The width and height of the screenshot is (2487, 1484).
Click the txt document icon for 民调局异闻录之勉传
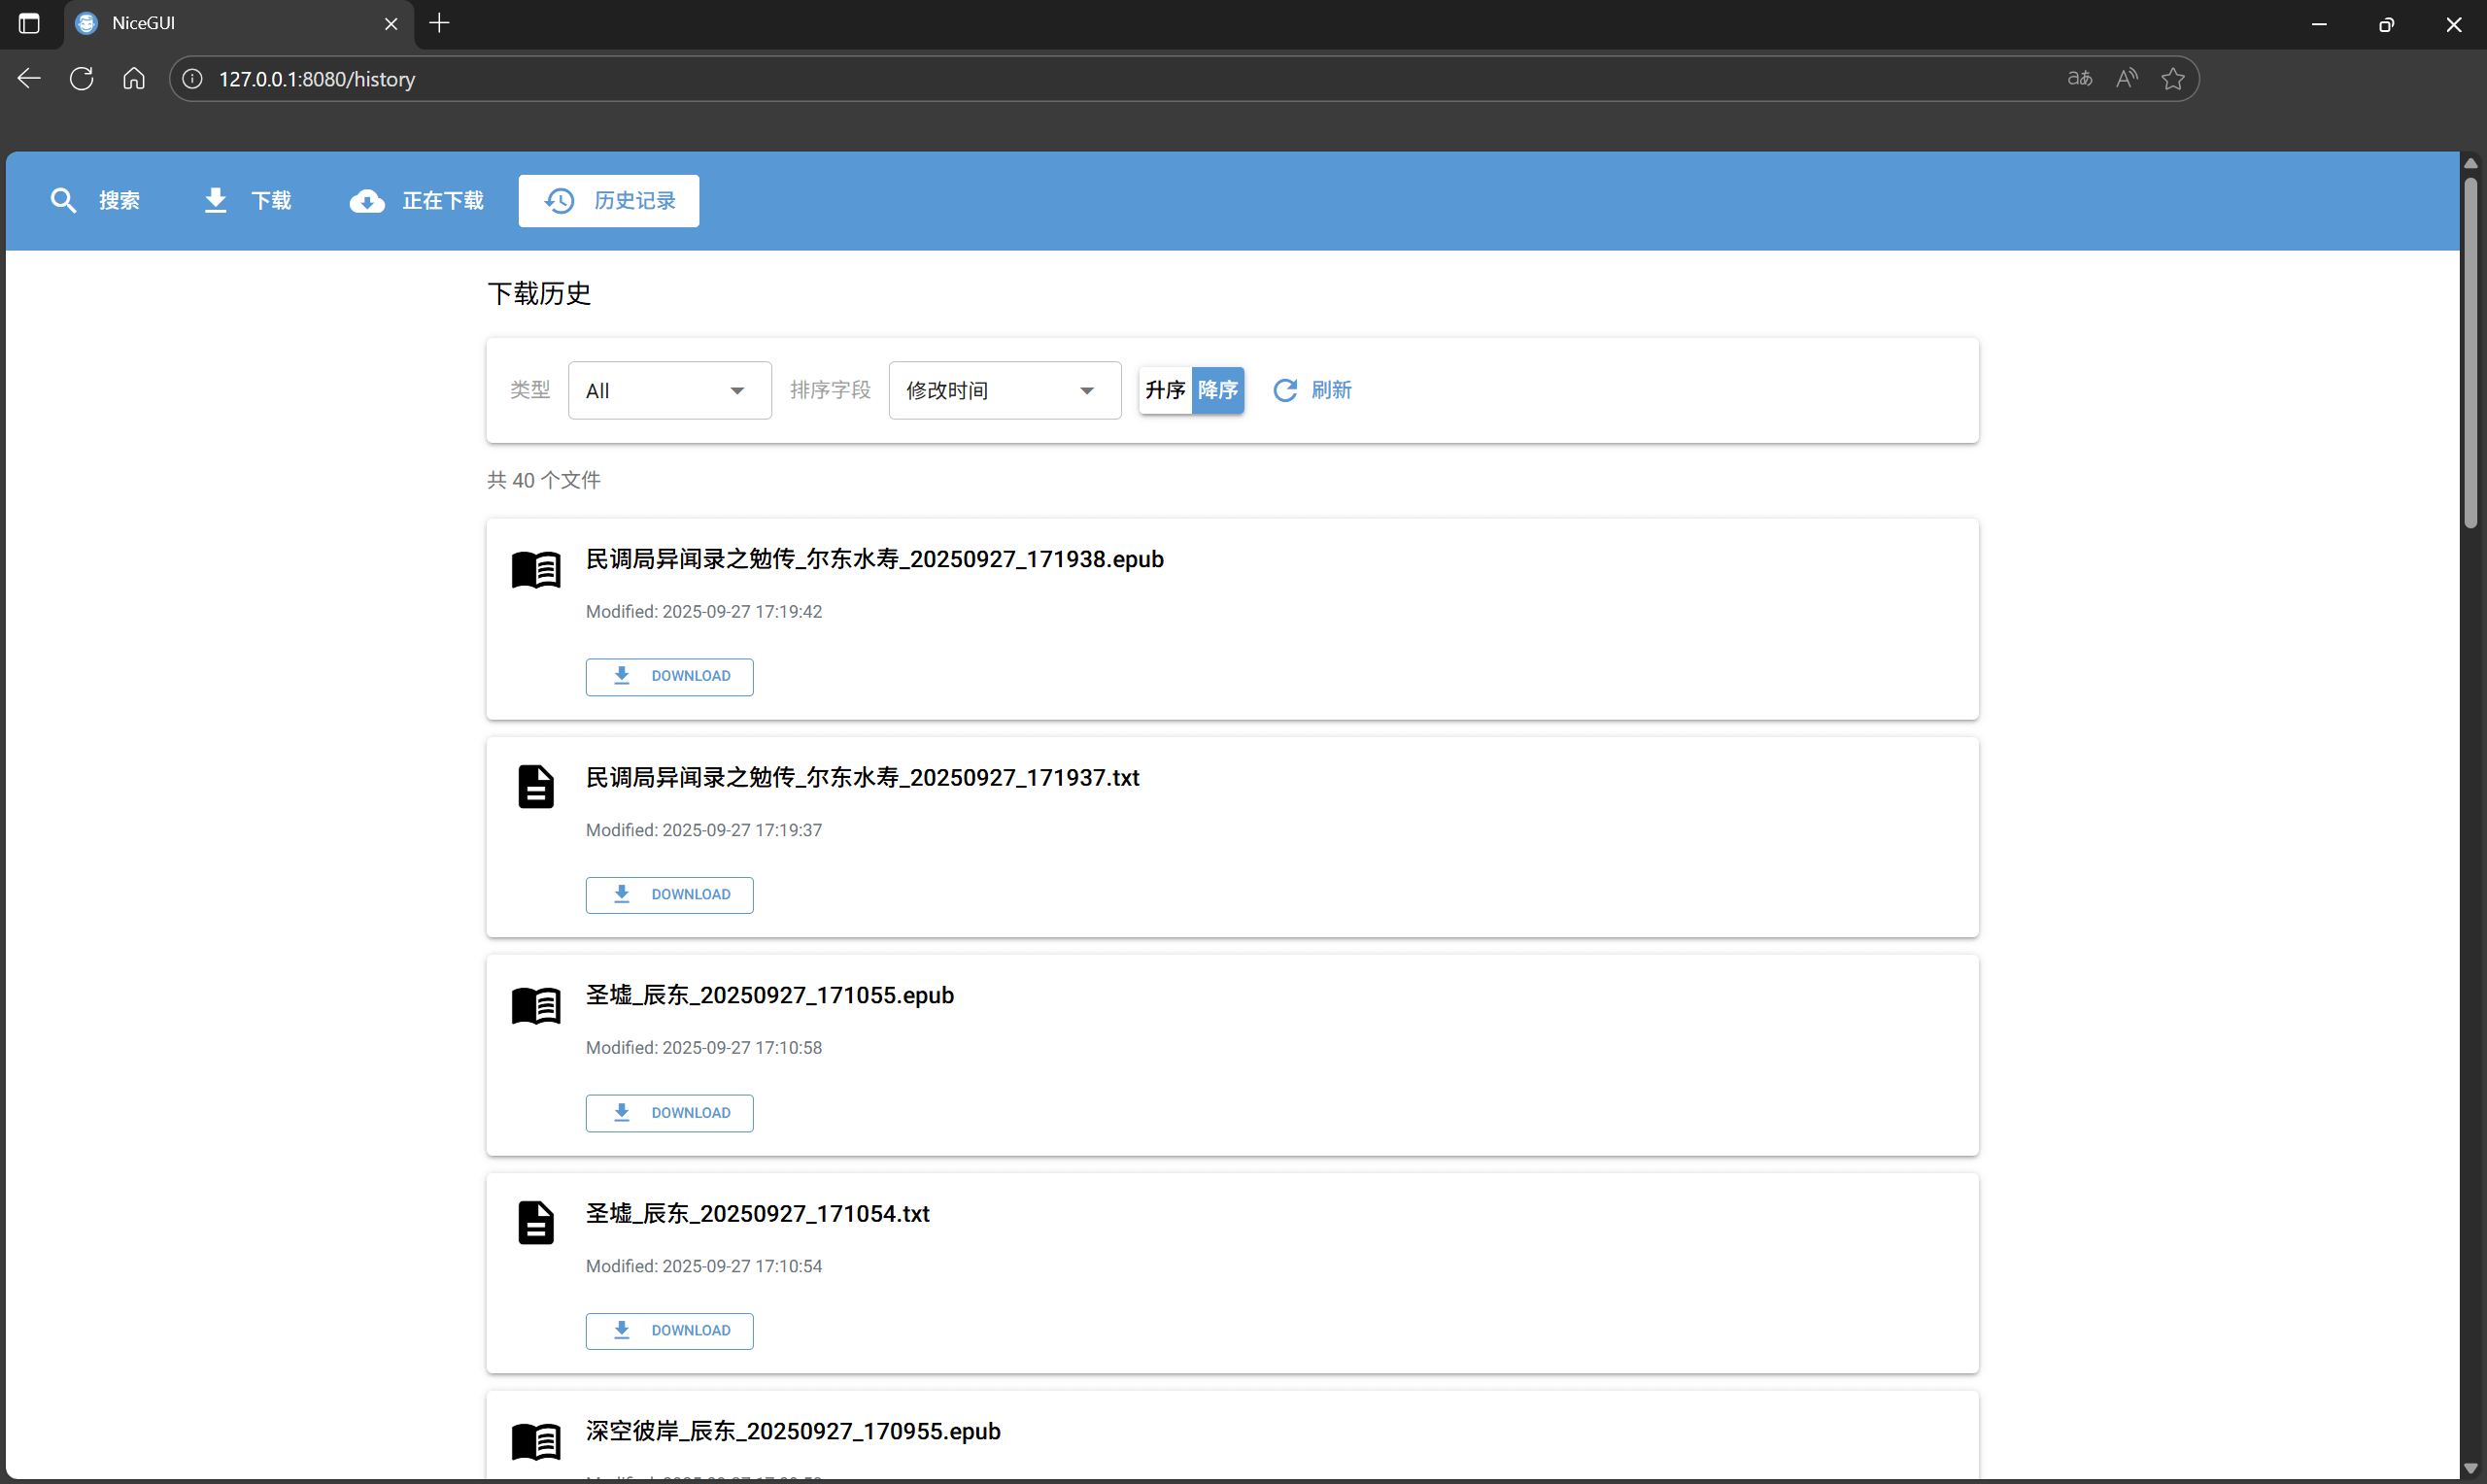[536, 787]
